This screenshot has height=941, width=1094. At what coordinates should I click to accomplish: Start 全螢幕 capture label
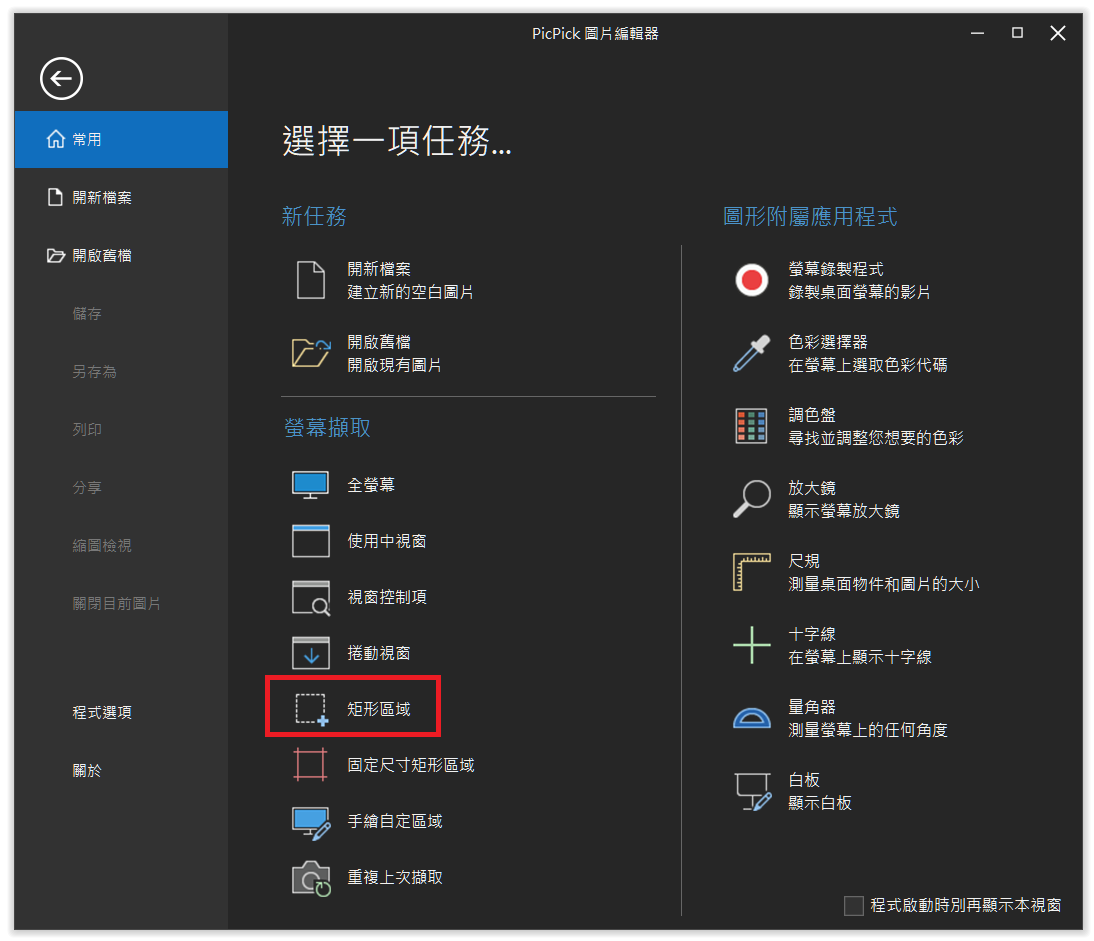click(x=371, y=485)
